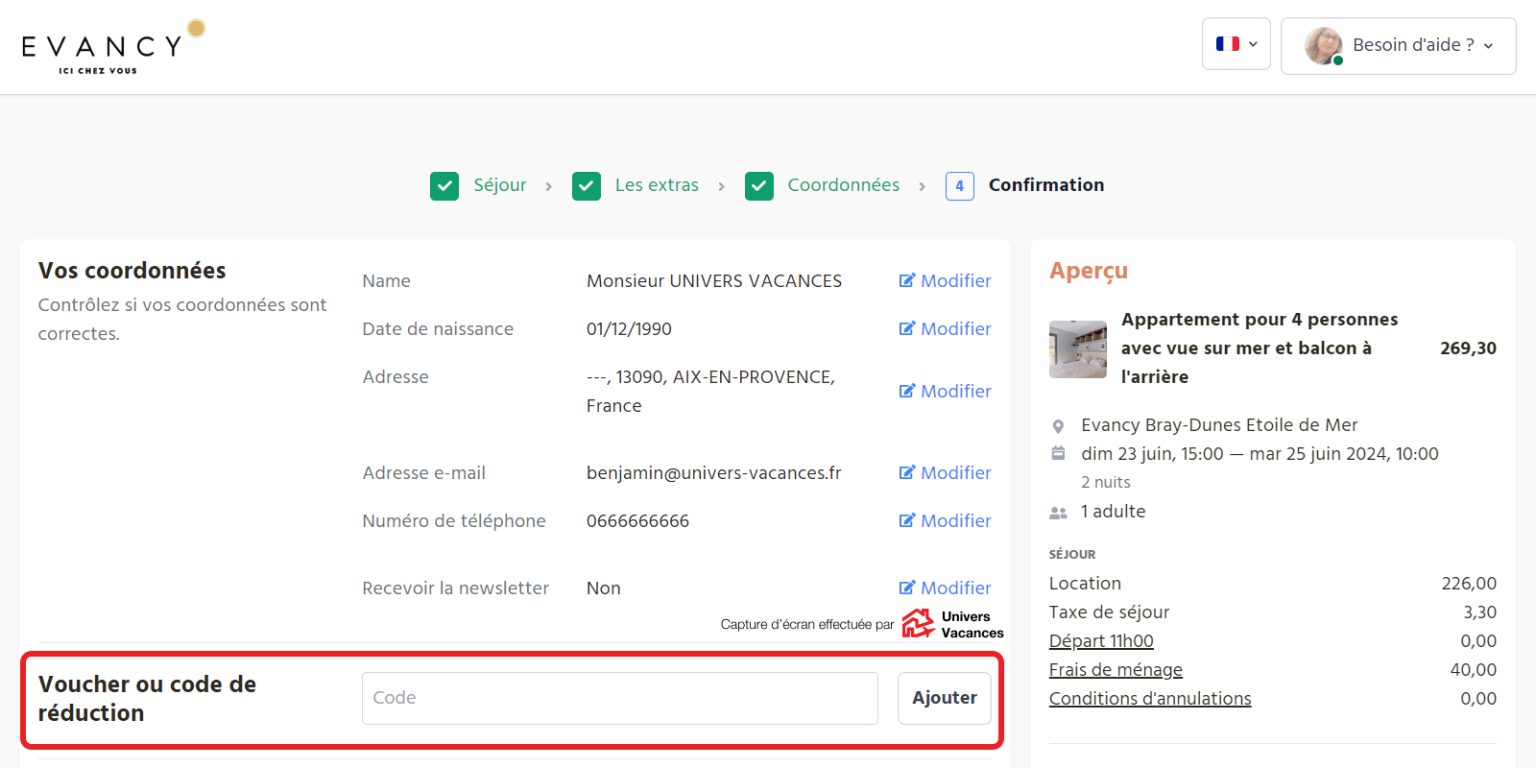1536x768 pixels.
Task: Click the green checkmark beside Coordonnées
Action: pyautogui.click(x=759, y=186)
